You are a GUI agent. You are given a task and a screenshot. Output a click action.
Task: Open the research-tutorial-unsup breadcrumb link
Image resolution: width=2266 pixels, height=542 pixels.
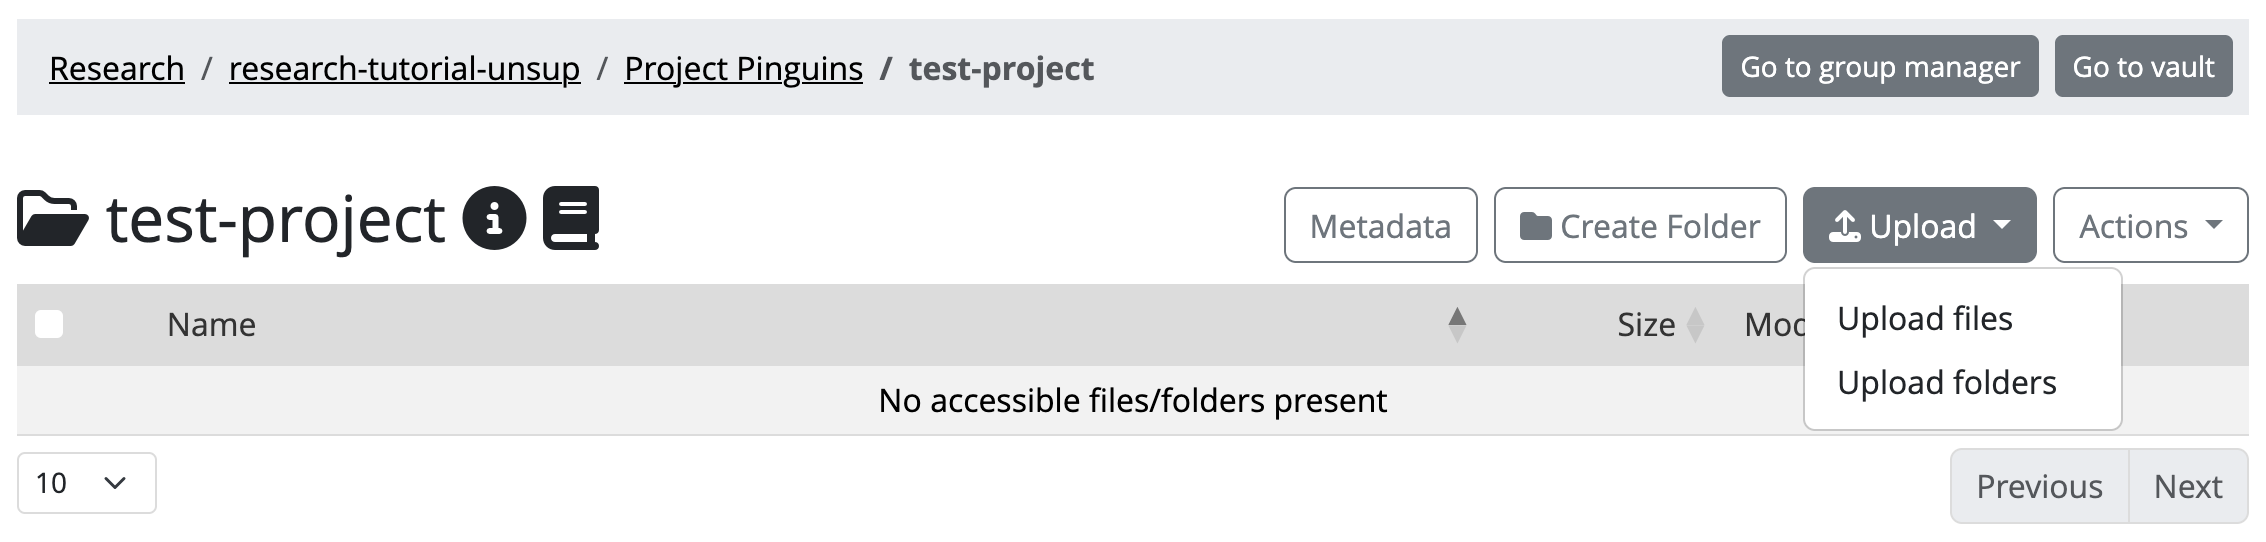[x=404, y=68]
